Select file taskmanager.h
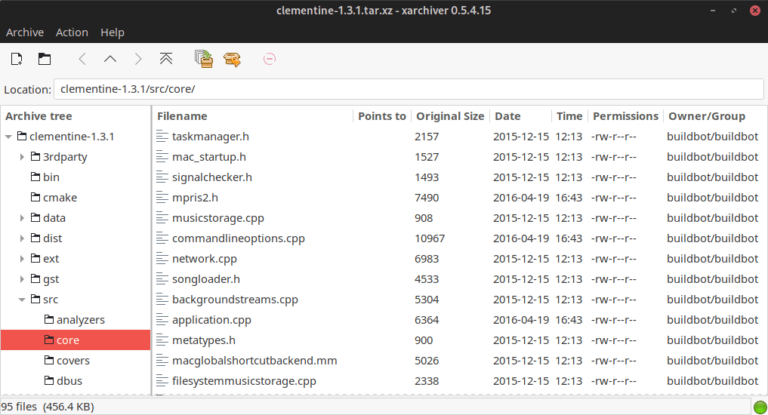768x415 pixels. pos(211,137)
